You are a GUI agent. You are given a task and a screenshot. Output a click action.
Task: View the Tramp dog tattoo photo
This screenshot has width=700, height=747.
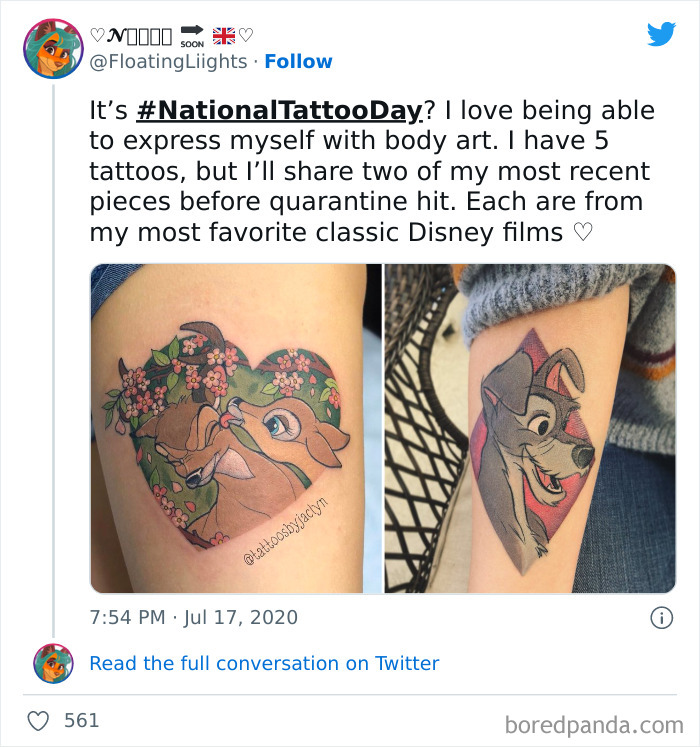[x=530, y=428]
